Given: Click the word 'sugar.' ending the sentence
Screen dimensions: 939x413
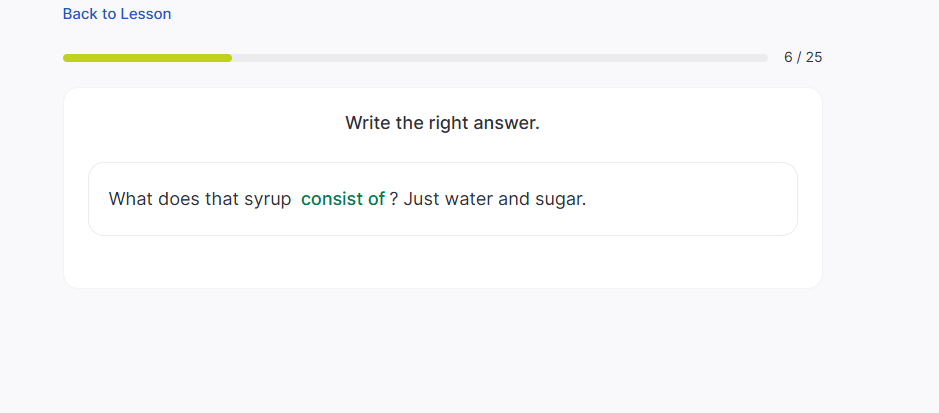Looking at the screenshot, I should point(560,199).
